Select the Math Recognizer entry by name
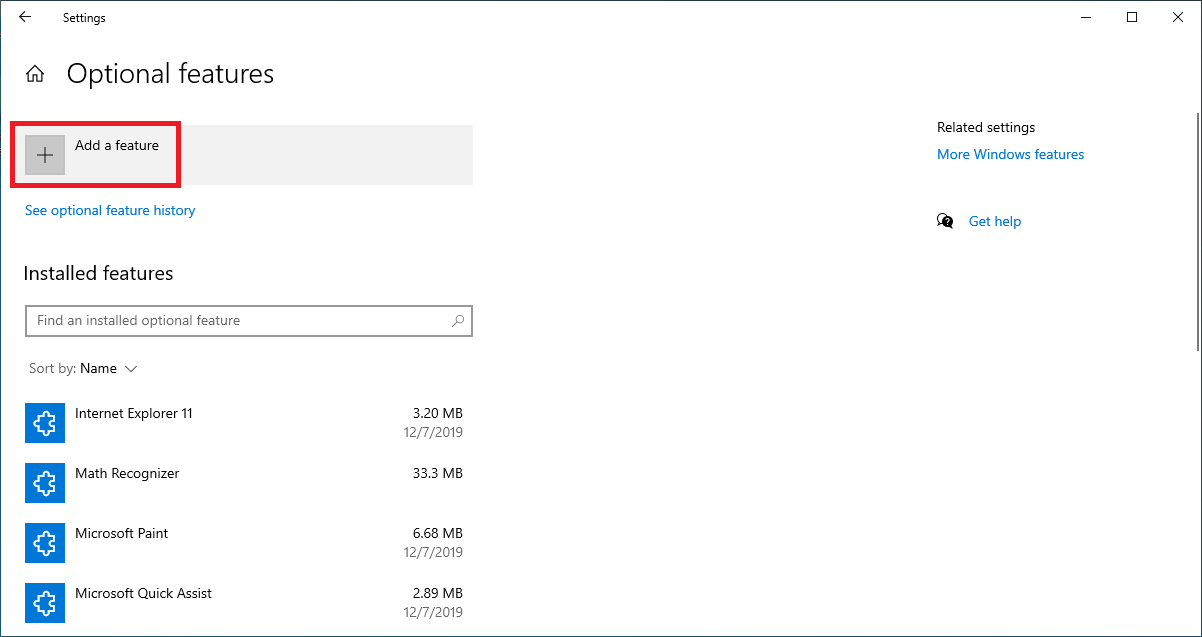The height and width of the screenshot is (637, 1202). pos(127,473)
